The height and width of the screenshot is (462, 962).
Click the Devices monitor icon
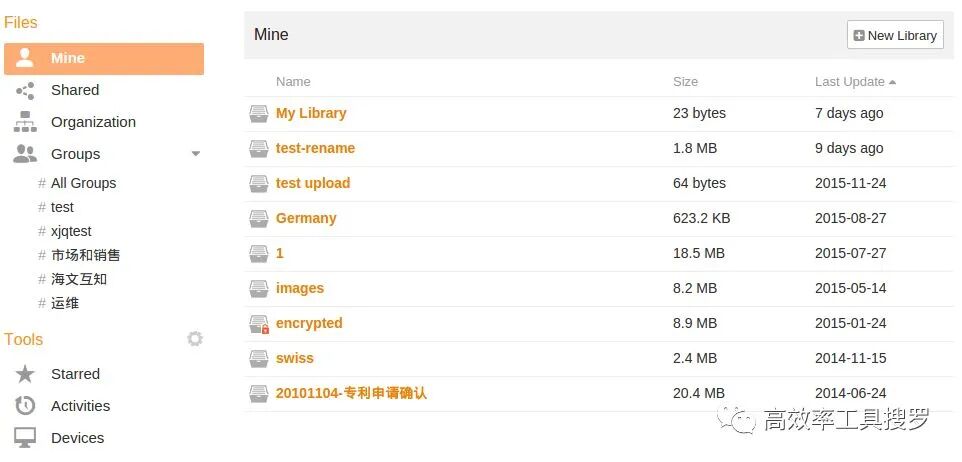(x=25, y=438)
